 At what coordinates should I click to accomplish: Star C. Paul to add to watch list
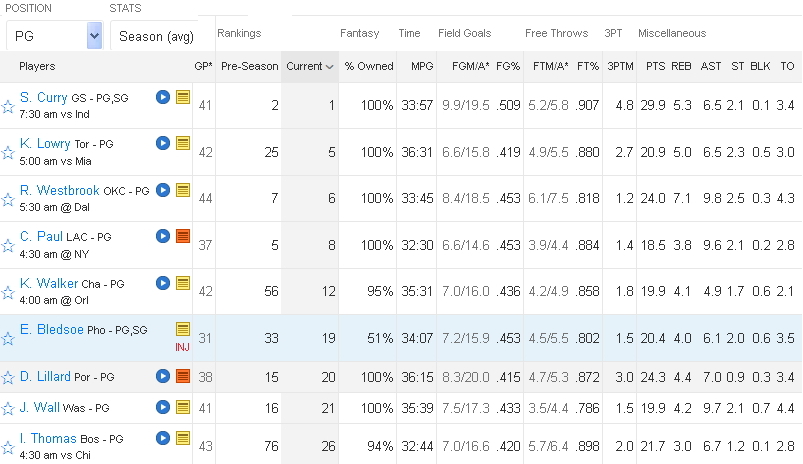8,246
